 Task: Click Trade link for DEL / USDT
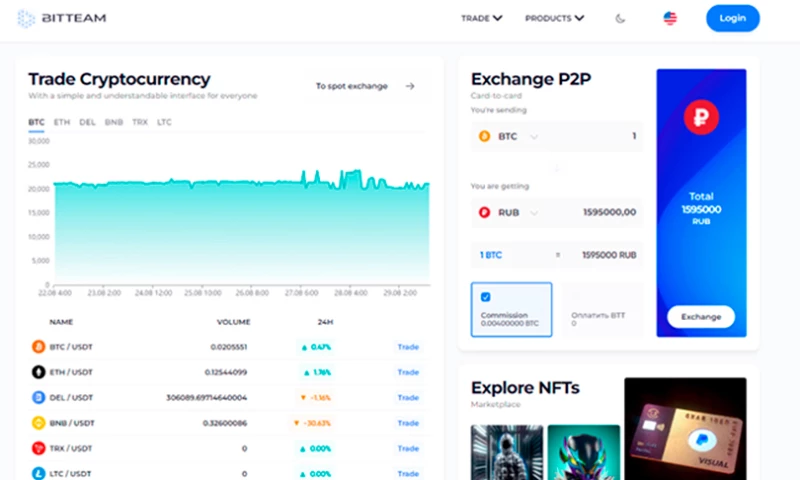pos(408,397)
